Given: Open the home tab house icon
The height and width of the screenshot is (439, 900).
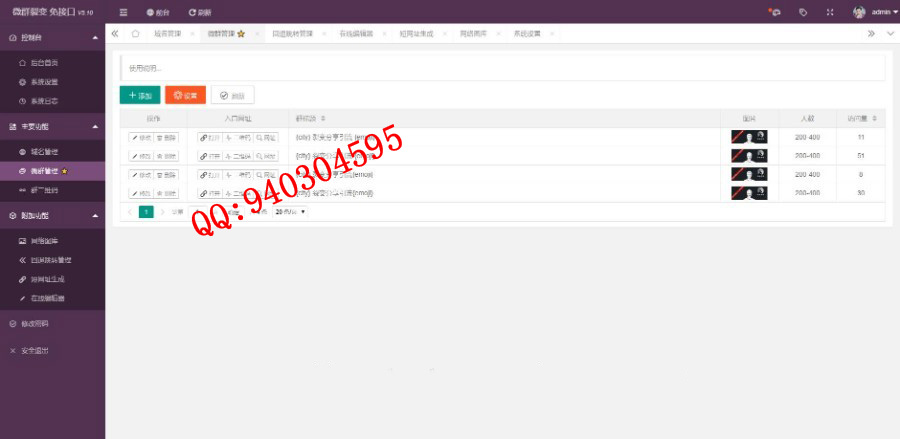Looking at the screenshot, I should point(135,33).
